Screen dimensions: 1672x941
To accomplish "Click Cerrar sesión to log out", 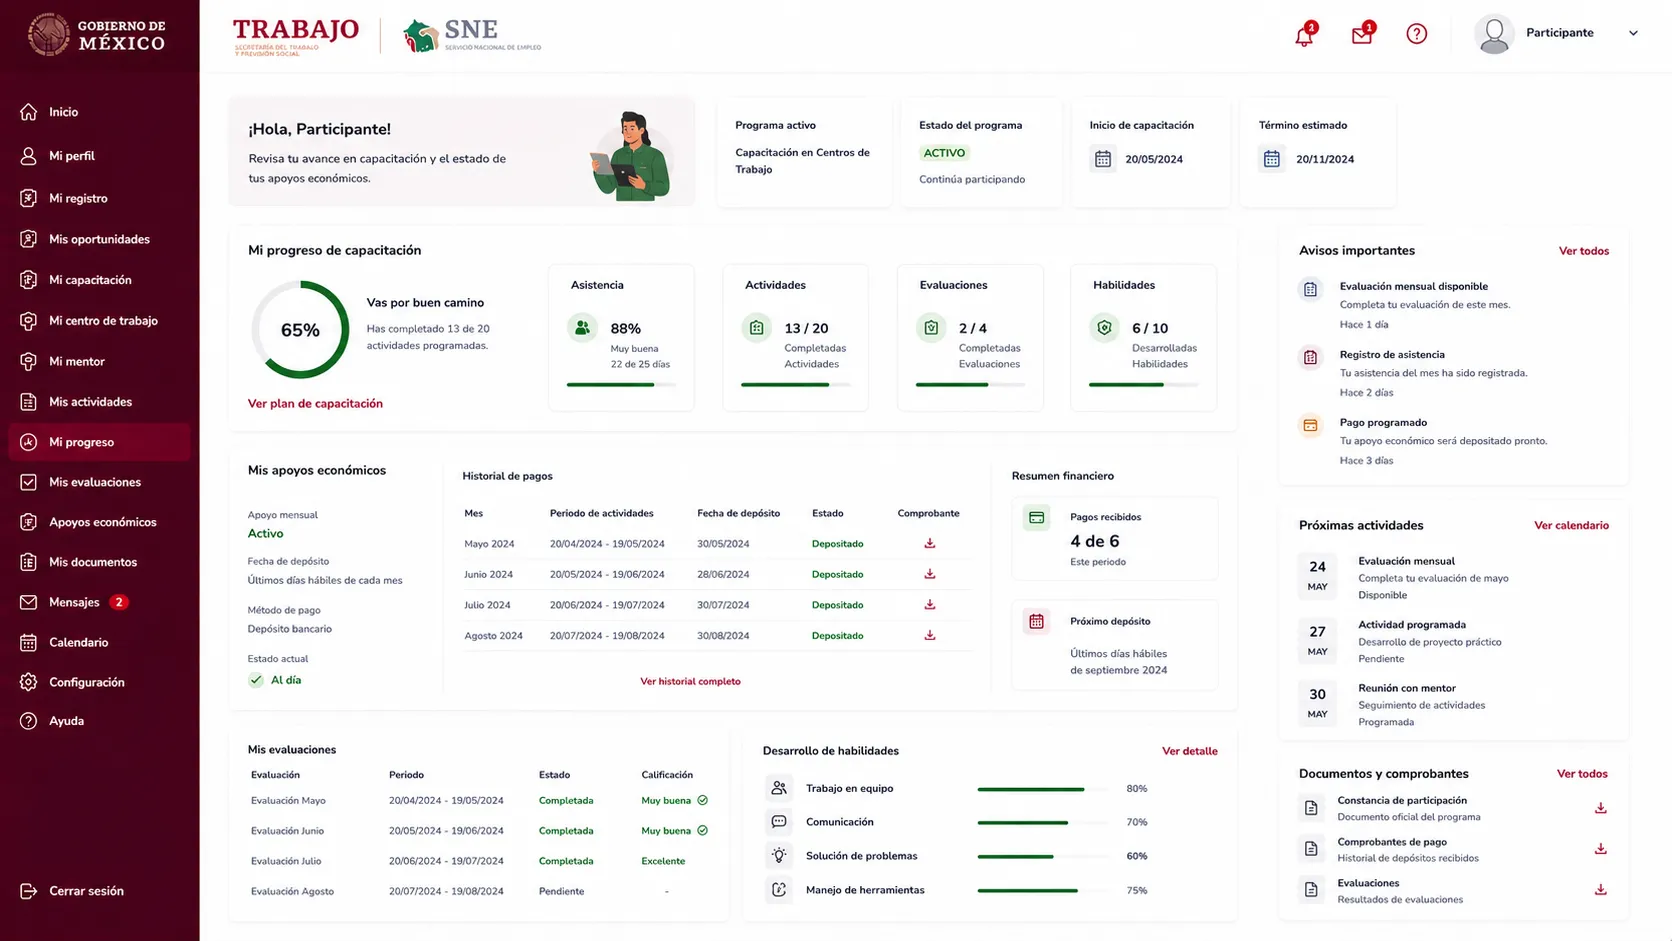I will (x=99, y=891).
